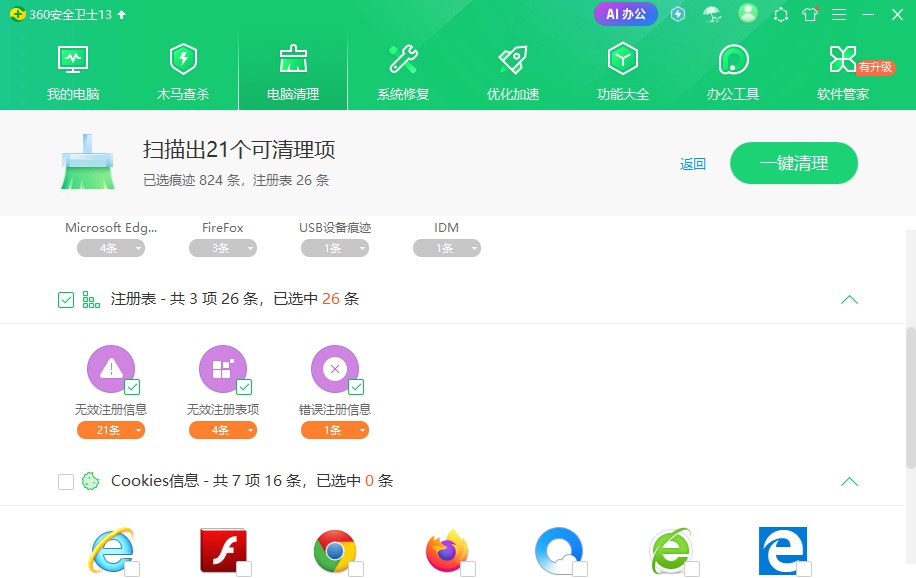Viewport: 916px width, 578px height.
Task: Check the Cookies信息 section checkbox
Action: [x=66, y=482]
